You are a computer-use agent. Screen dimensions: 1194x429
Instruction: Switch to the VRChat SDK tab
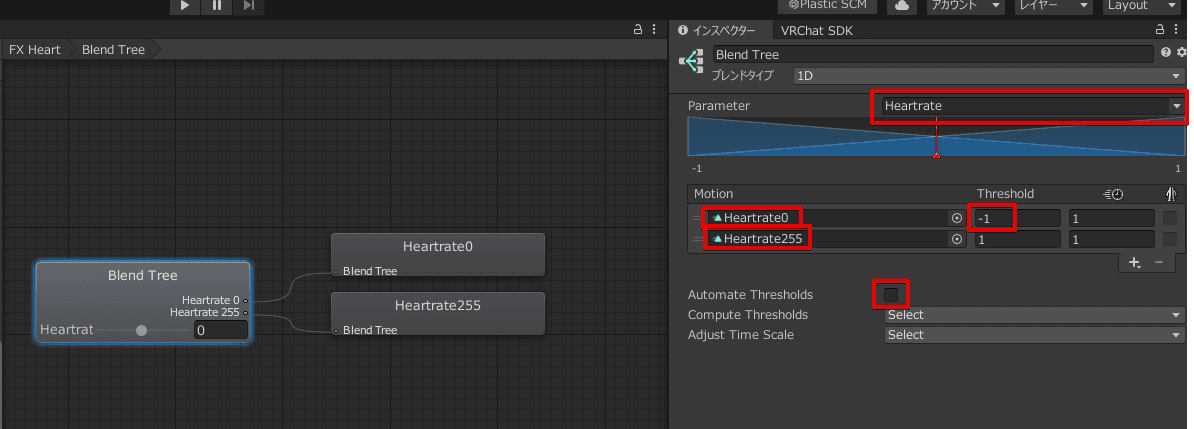click(816, 31)
